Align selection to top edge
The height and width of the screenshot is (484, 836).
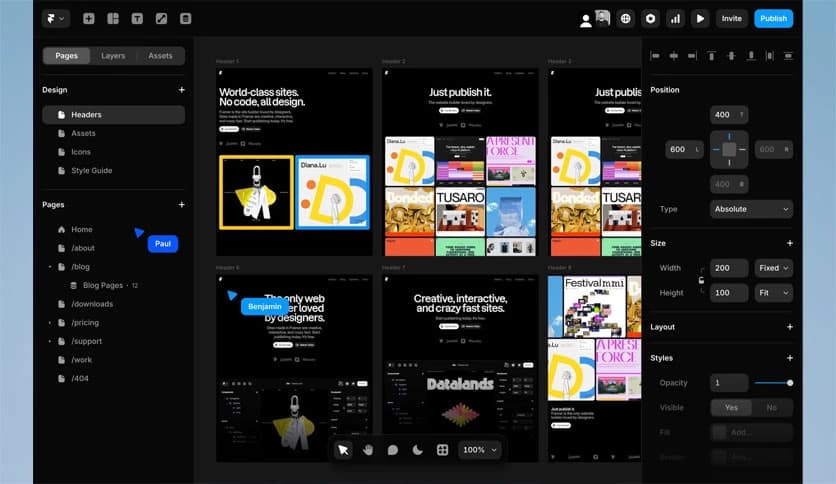[711, 55]
